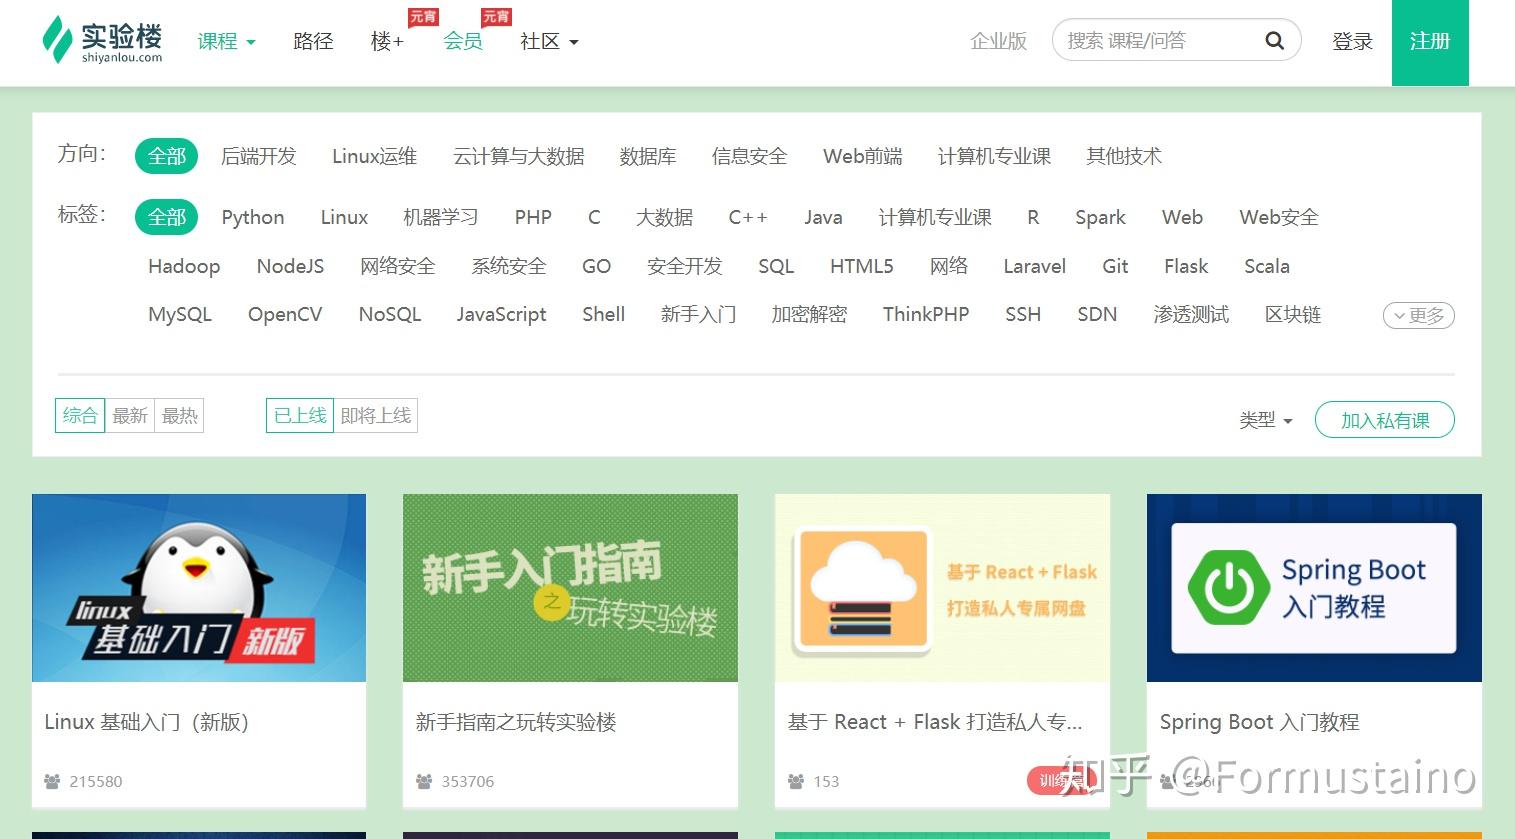Select 全部 in the 标签 filter

pyautogui.click(x=167, y=217)
